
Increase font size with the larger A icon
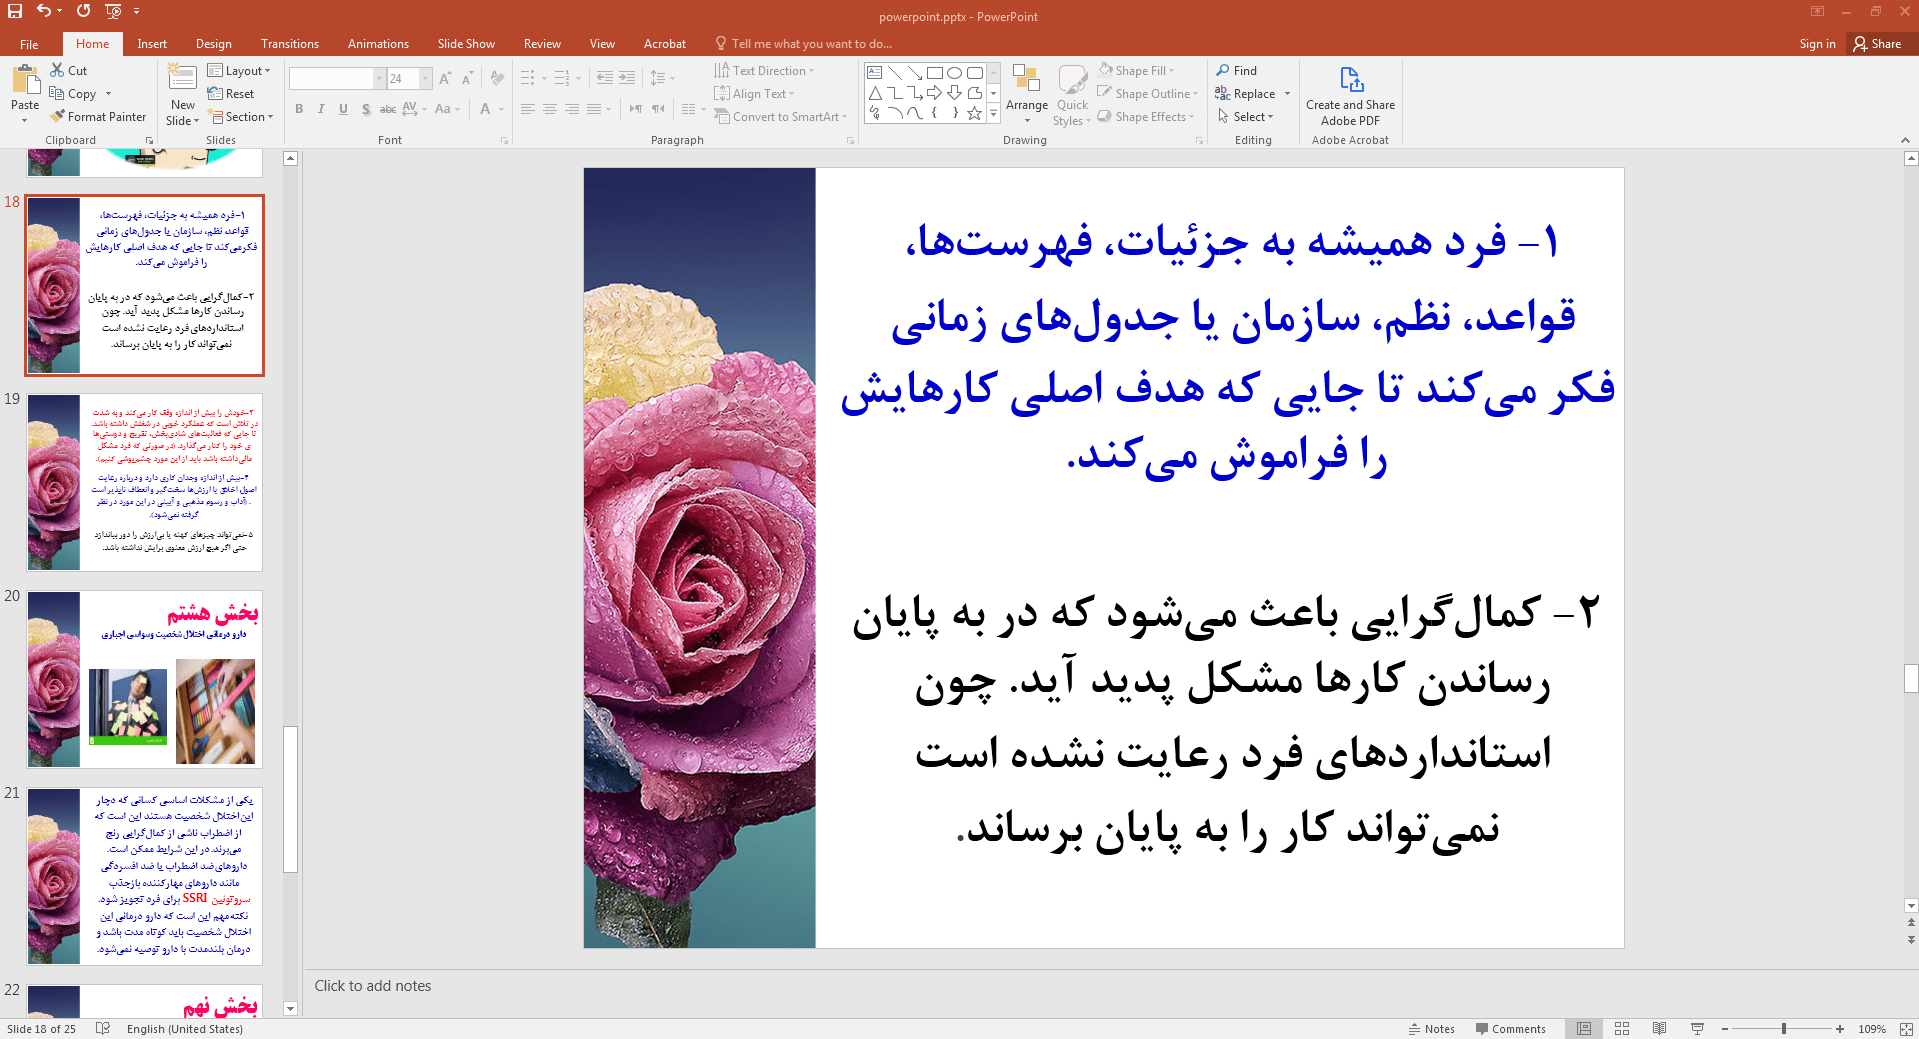445,78
